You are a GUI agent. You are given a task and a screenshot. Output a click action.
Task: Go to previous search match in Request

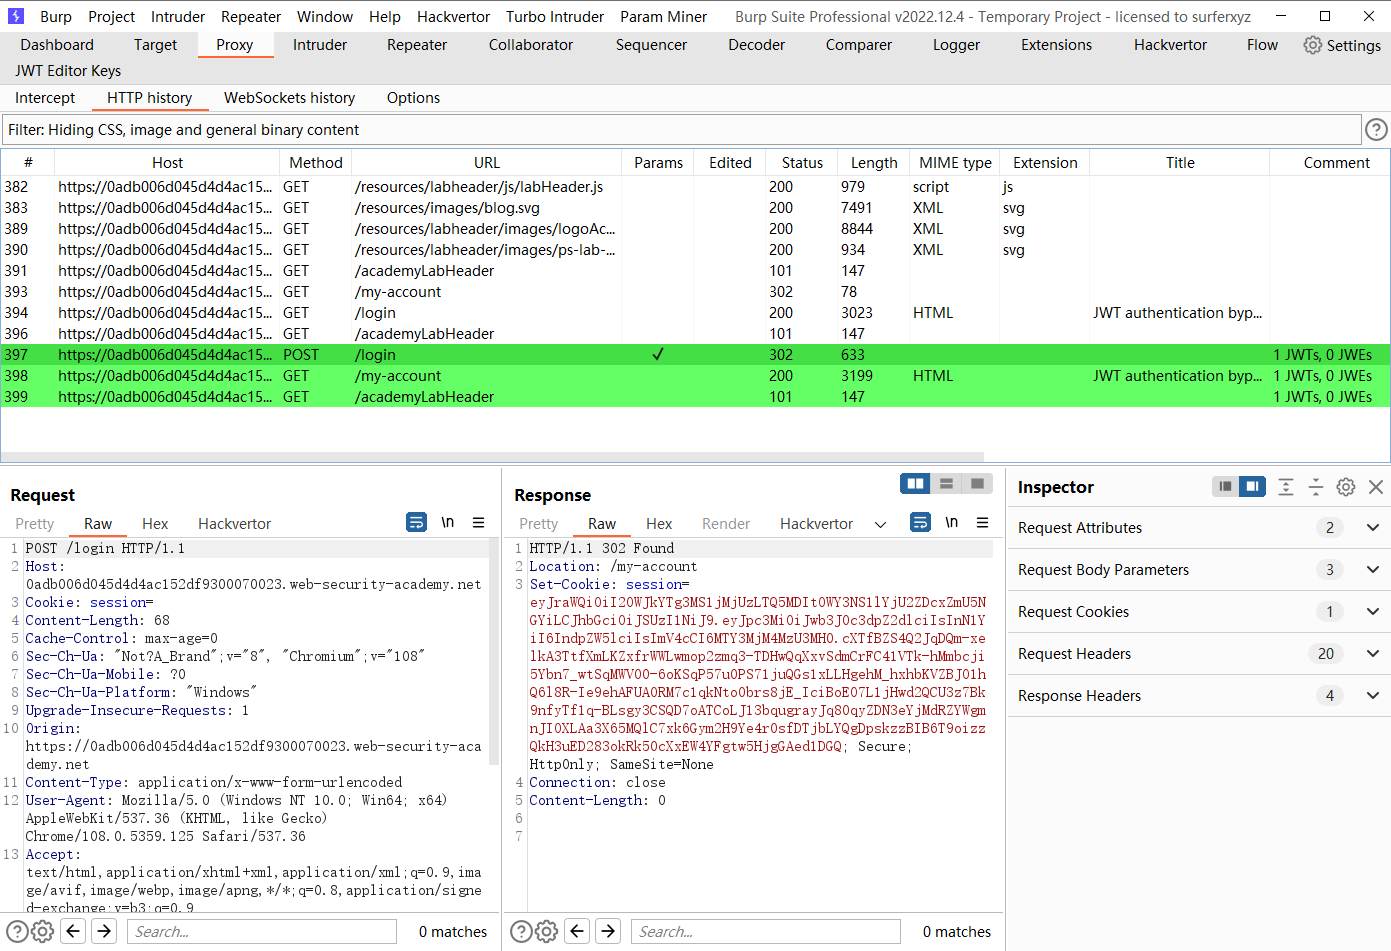(73, 931)
